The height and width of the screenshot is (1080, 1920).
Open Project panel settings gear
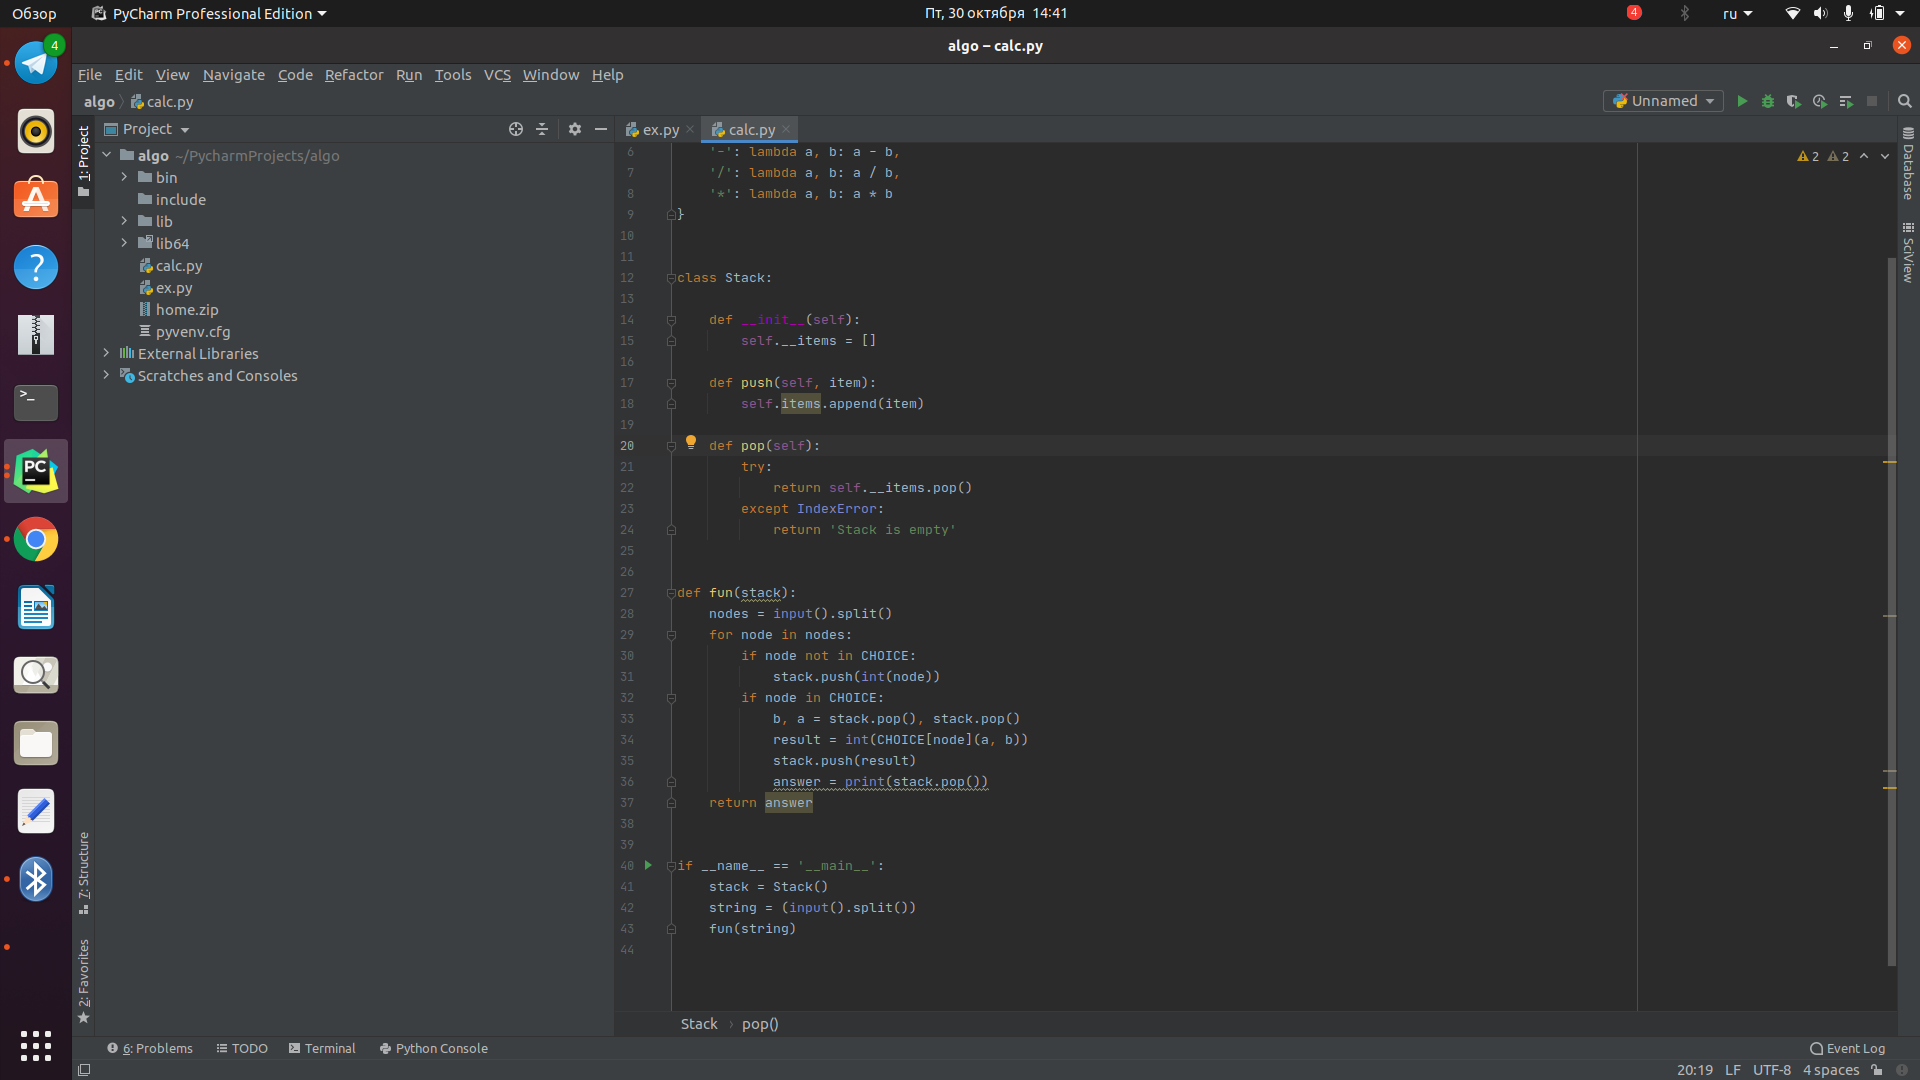575,129
